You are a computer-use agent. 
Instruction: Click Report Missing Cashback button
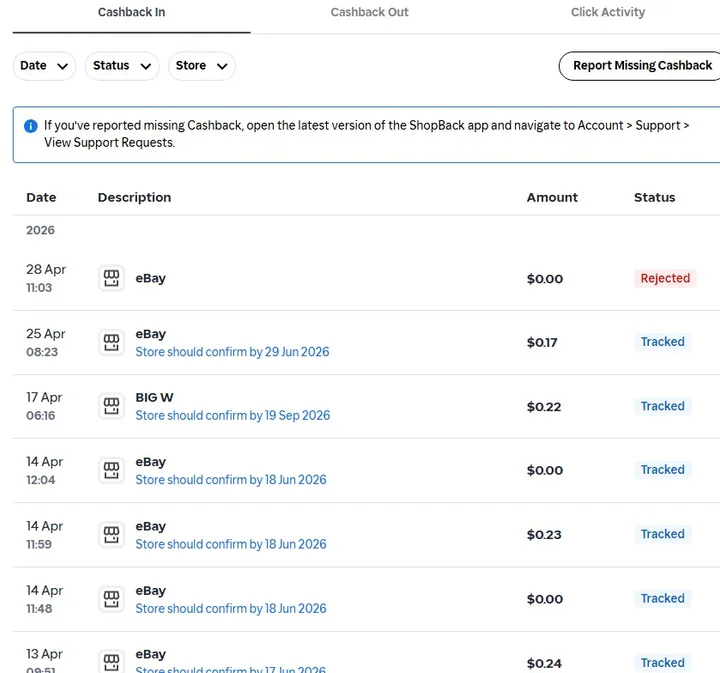click(642, 66)
